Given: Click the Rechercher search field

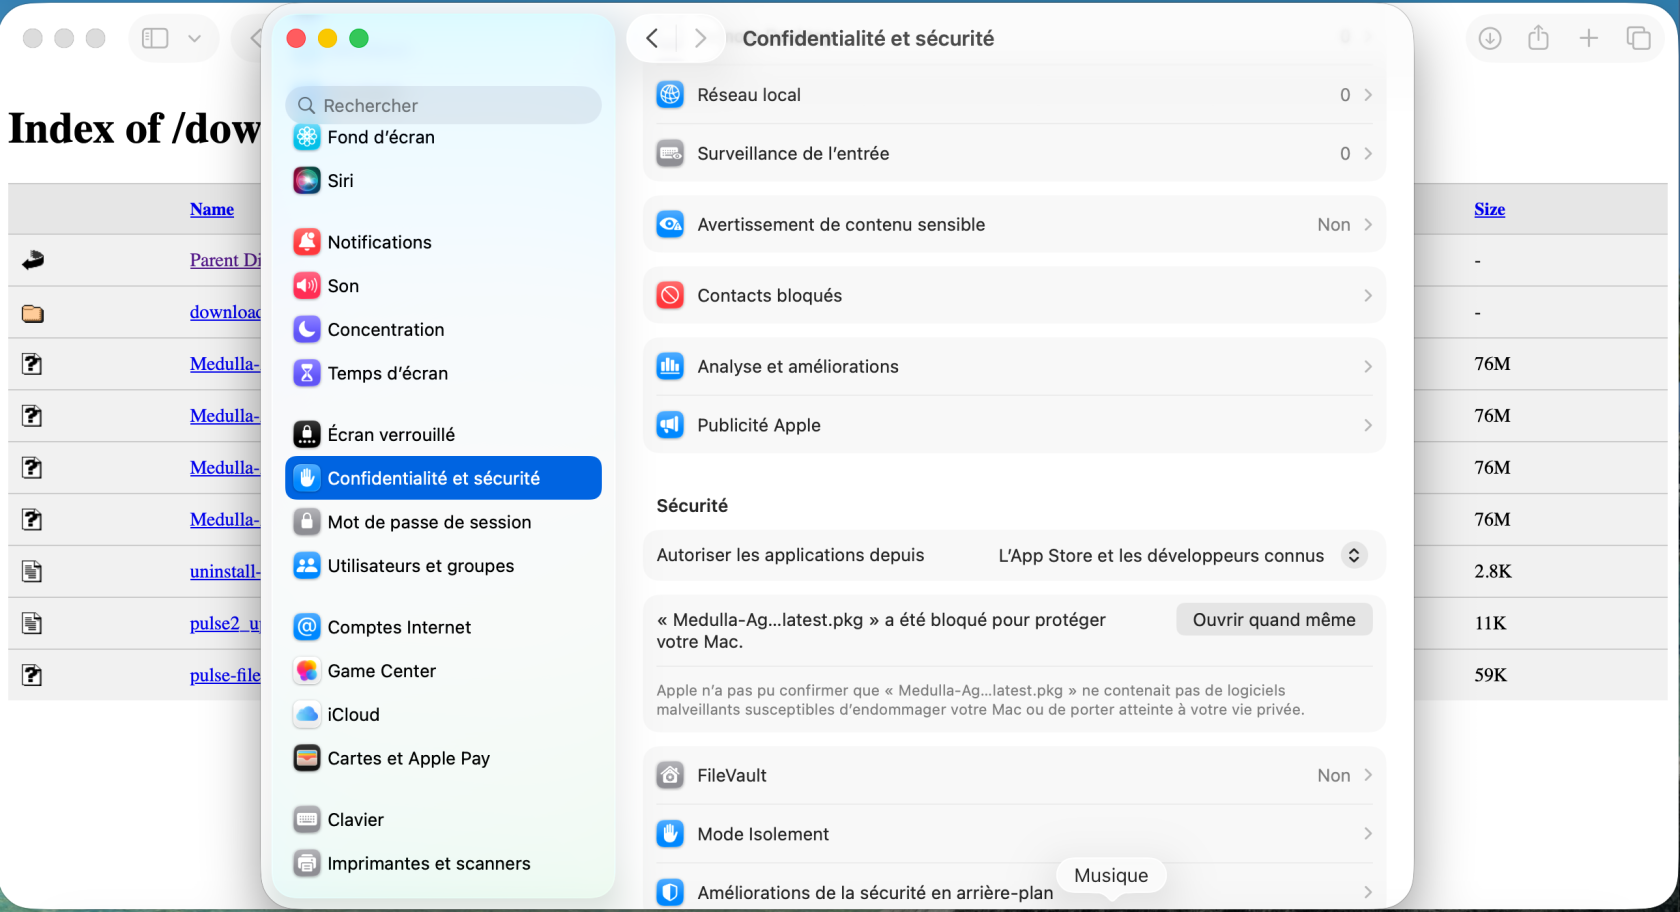Looking at the screenshot, I should pos(443,105).
